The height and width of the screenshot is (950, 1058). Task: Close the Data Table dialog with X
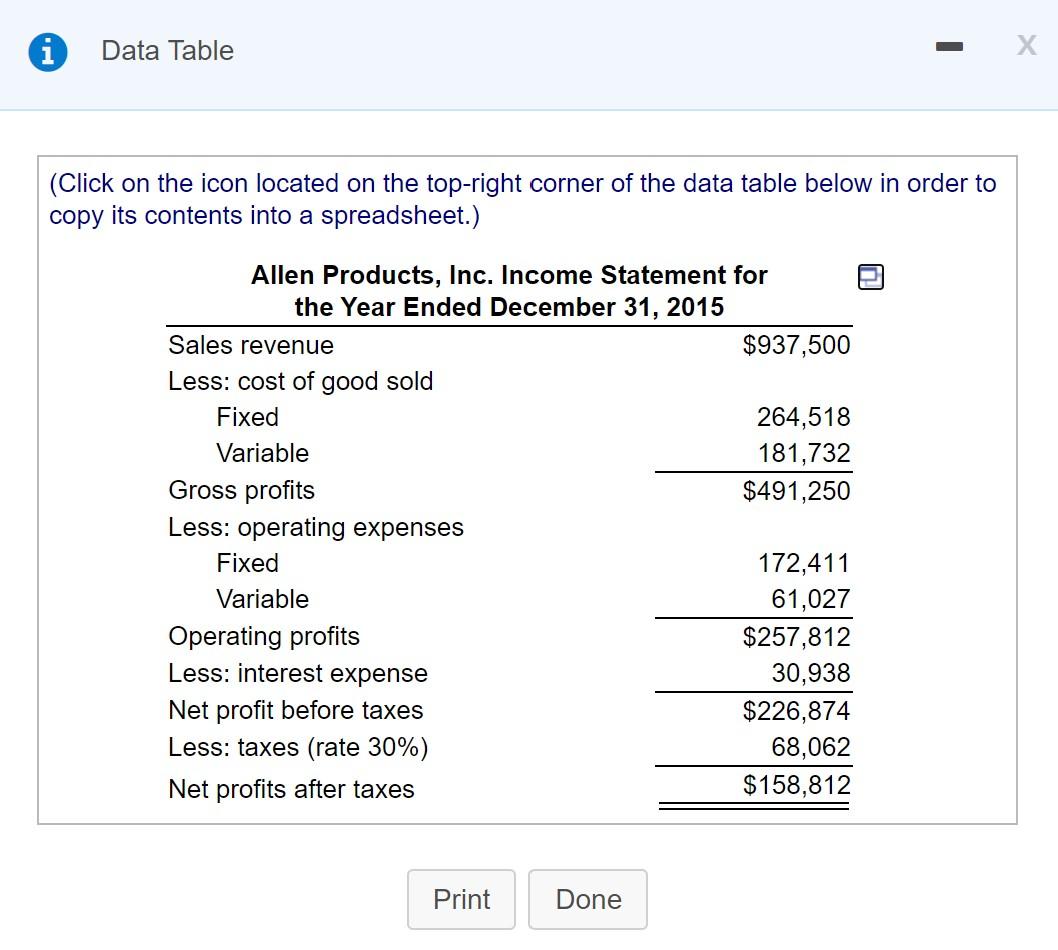(1026, 45)
